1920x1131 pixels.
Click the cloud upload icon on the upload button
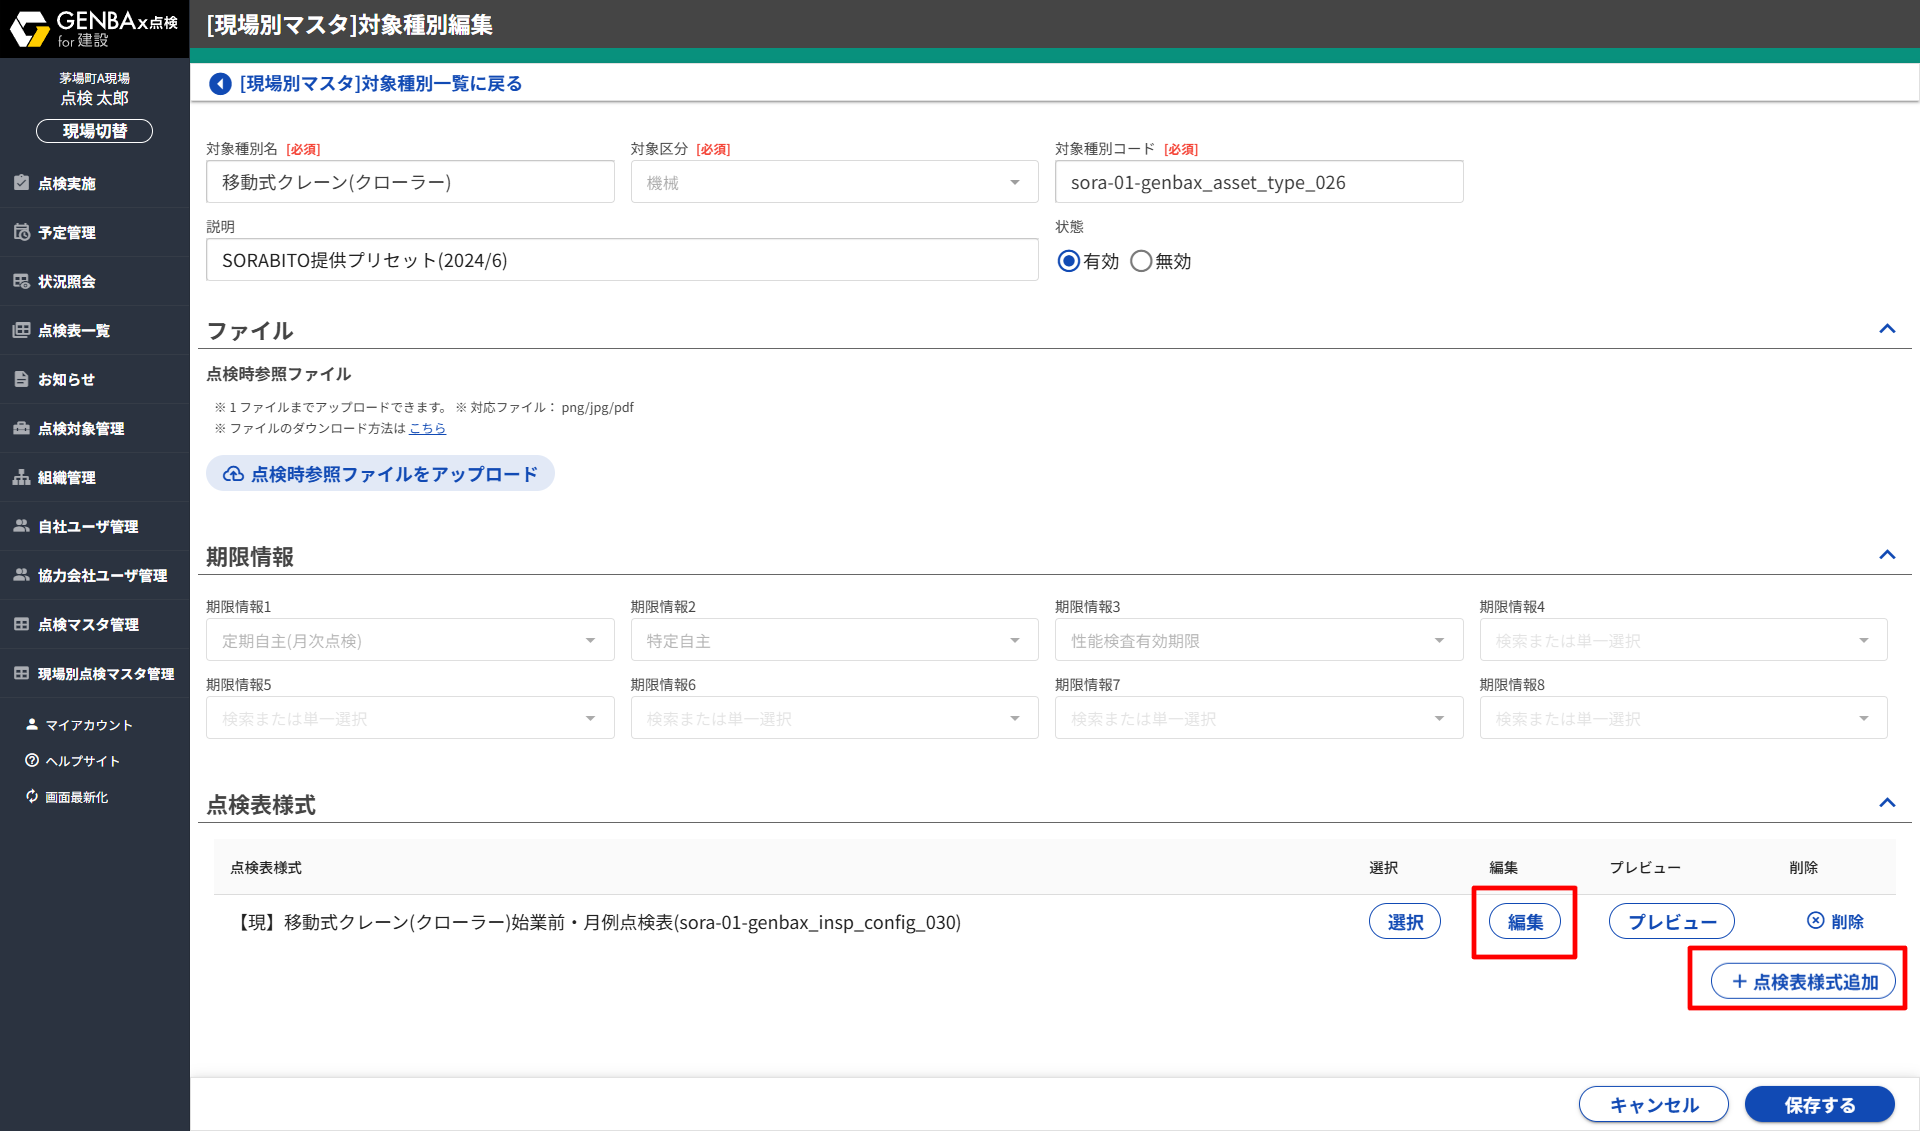tap(233, 474)
